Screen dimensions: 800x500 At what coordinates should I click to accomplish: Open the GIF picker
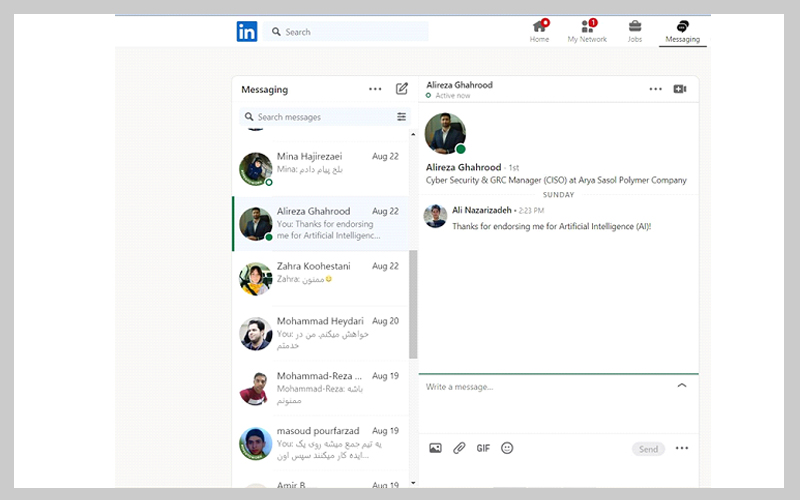click(483, 448)
